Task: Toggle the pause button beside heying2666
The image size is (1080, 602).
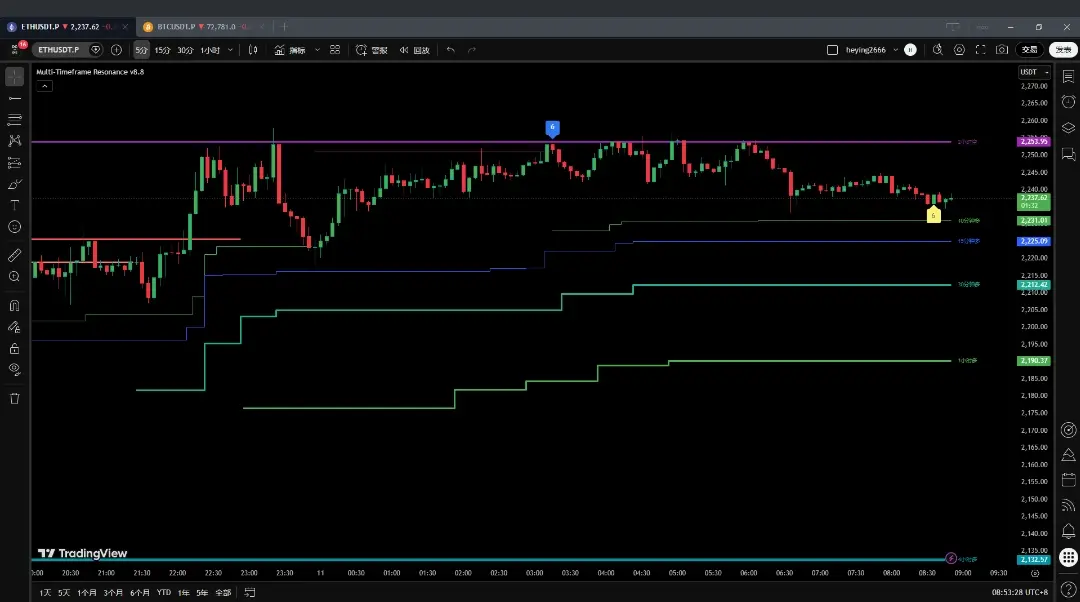Action: tap(910, 50)
